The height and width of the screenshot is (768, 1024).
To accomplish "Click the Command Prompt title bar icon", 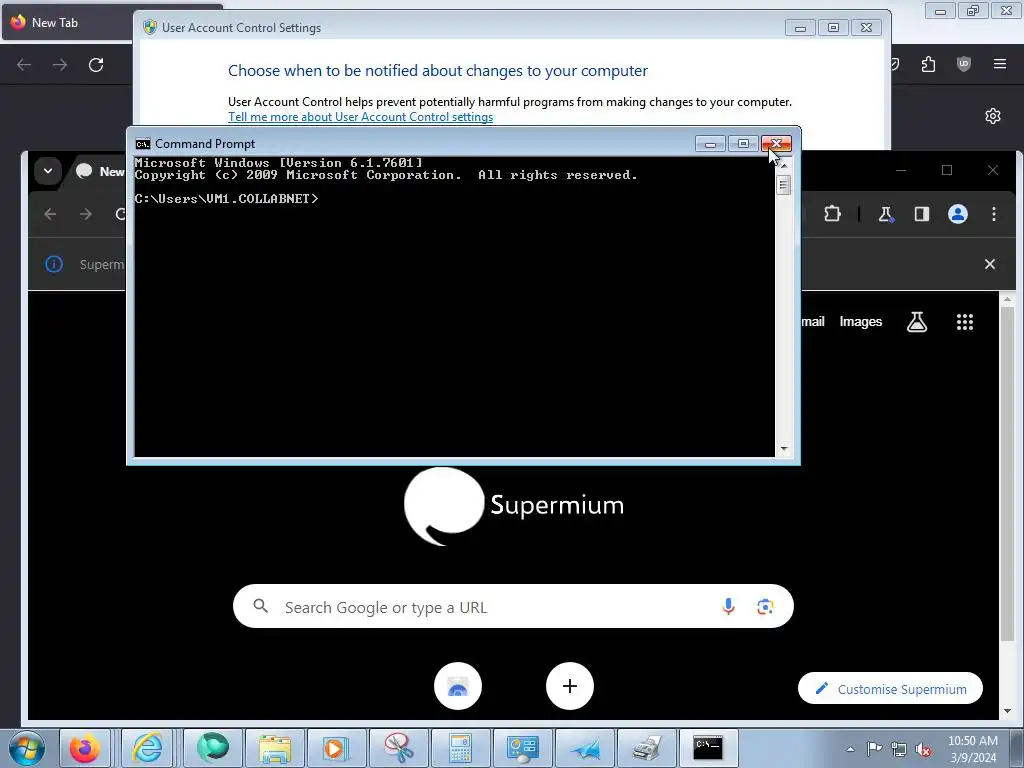I will (142, 144).
